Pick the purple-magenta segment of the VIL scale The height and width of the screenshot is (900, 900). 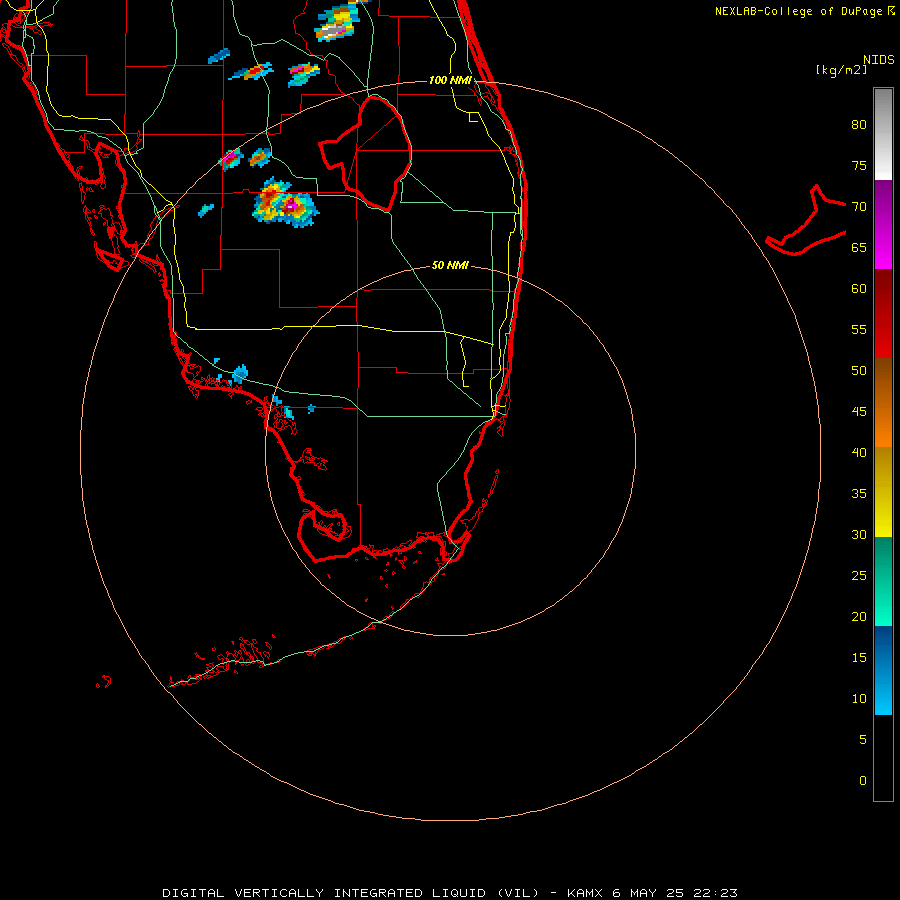click(x=883, y=224)
